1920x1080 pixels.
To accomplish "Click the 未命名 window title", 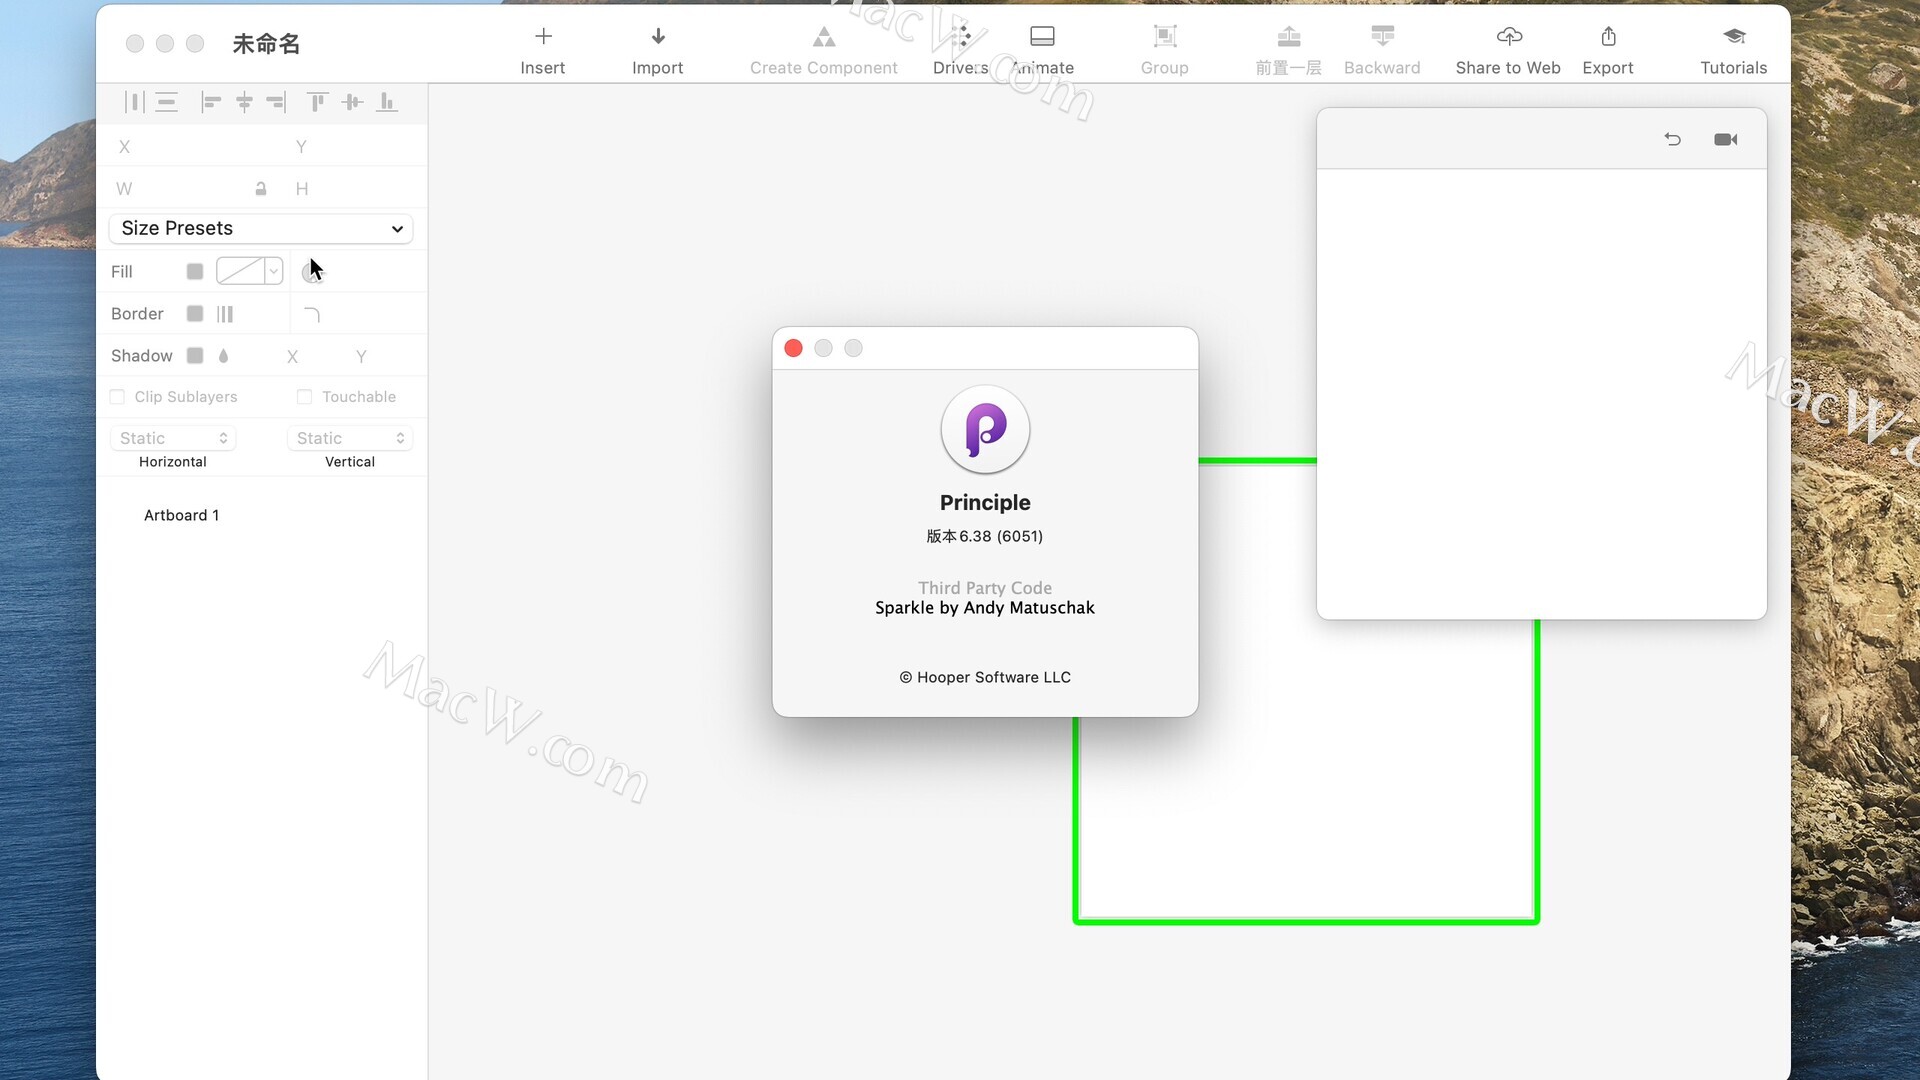I will click(266, 44).
